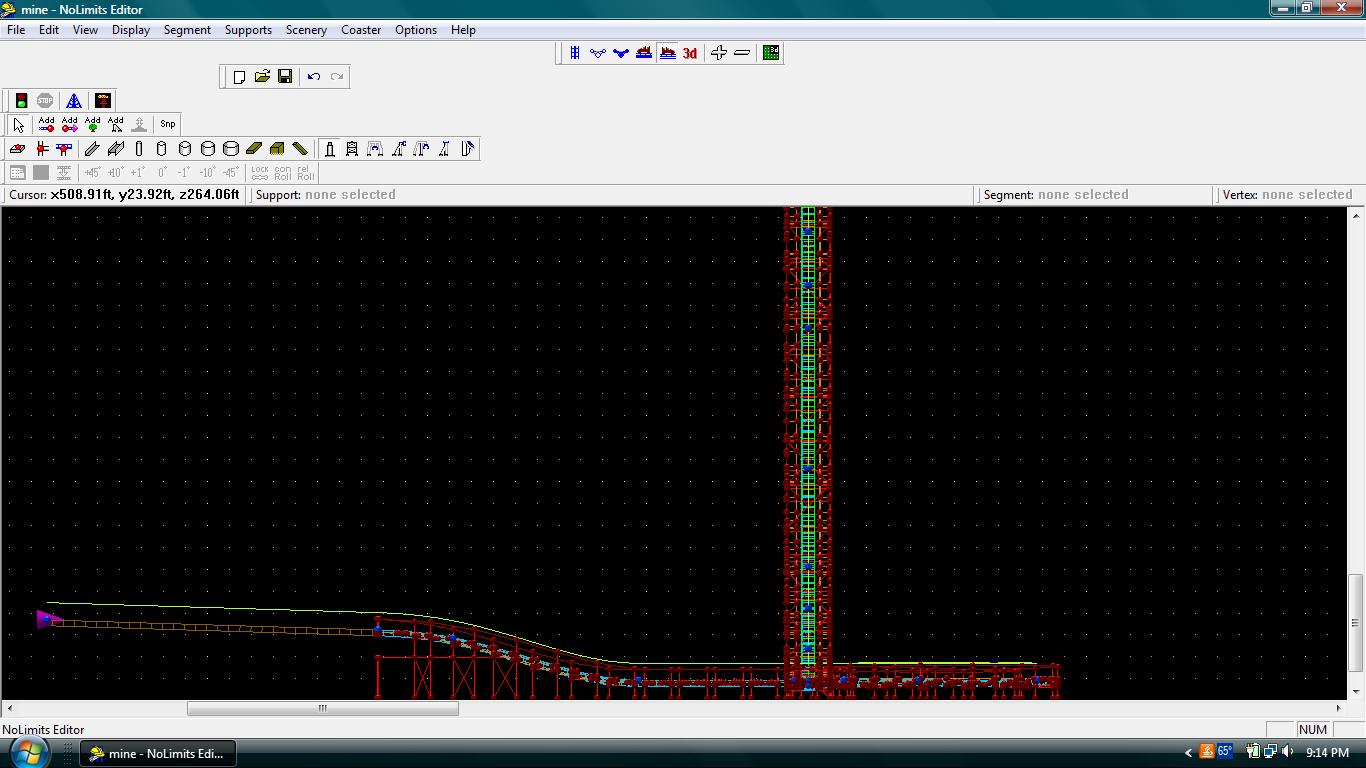This screenshot has width=1366, height=768.
Task: Click the Lock roll button
Action: pos(260,173)
